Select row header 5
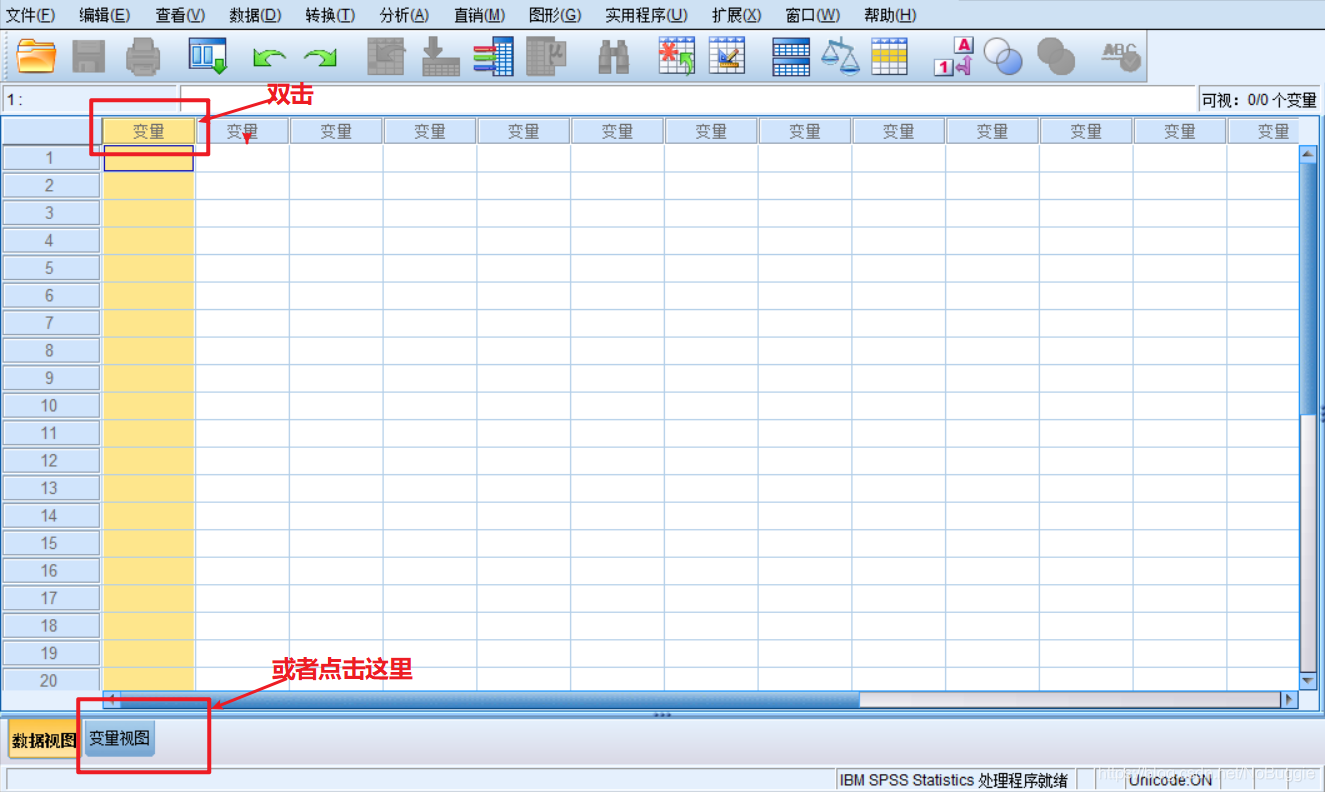1325x792 pixels. pyautogui.click(x=50, y=268)
